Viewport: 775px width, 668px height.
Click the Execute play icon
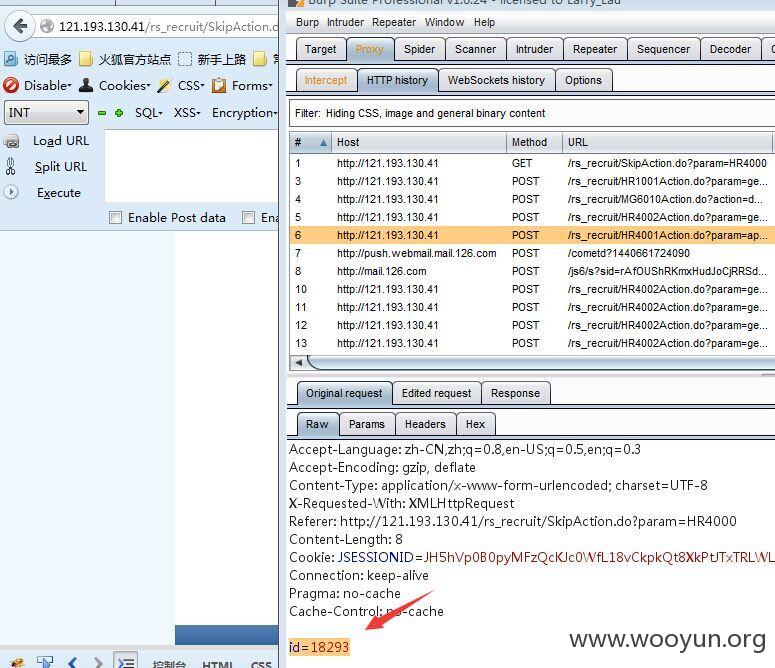pos(11,192)
